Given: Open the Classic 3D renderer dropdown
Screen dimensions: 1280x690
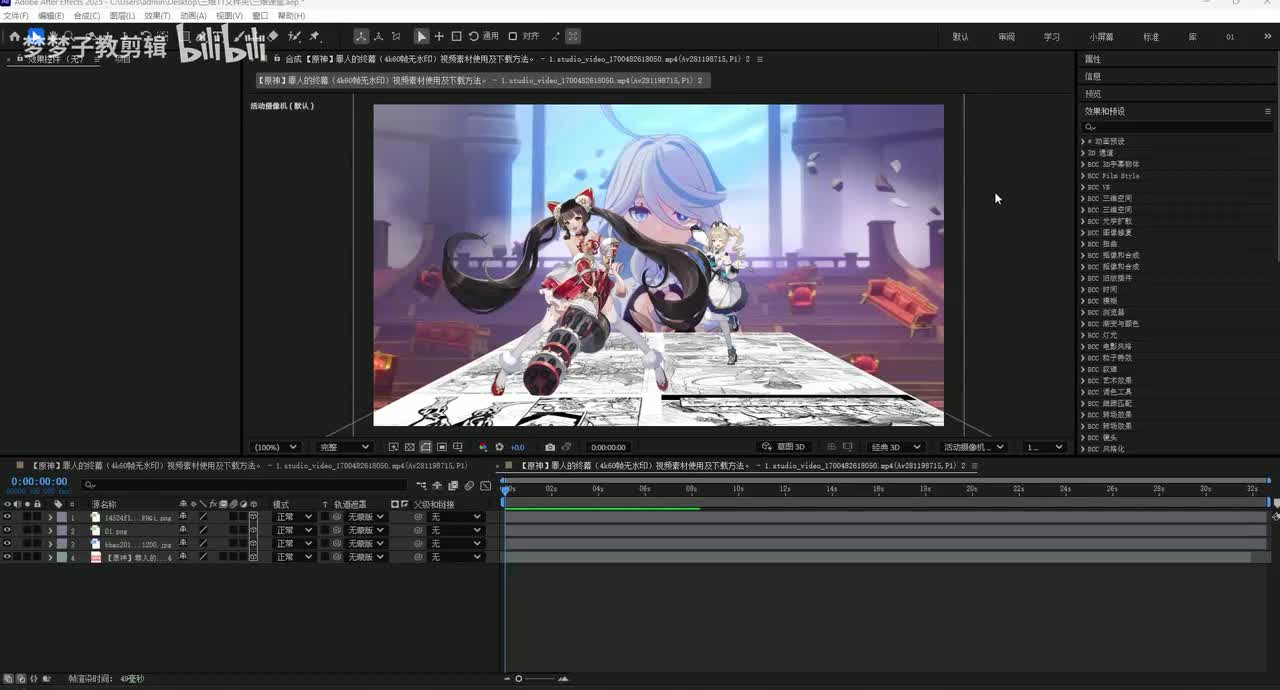Looking at the screenshot, I should point(895,447).
